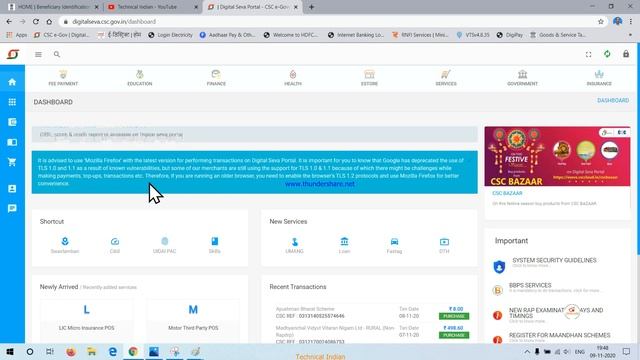Screen dimensions: 640x360
Task: Click the Ayushman Bharat Scheme Purchase badge
Action: [454, 316]
